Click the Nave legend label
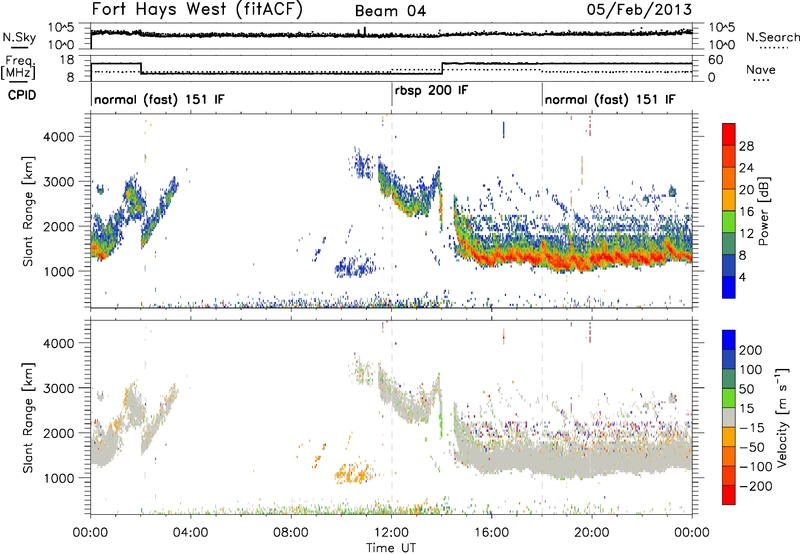800x554 pixels. tap(761, 69)
